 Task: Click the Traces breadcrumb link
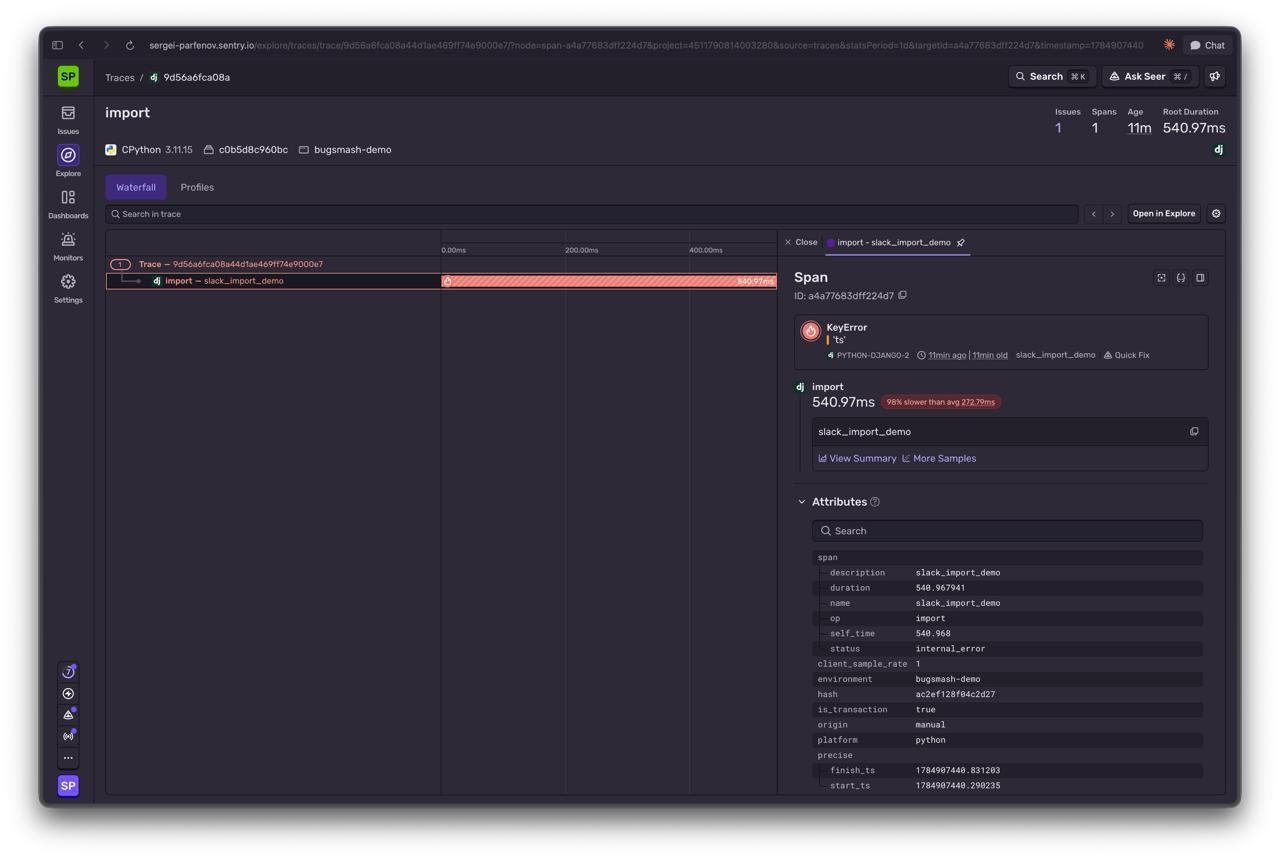pyautogui.click(x=120, y=77)
